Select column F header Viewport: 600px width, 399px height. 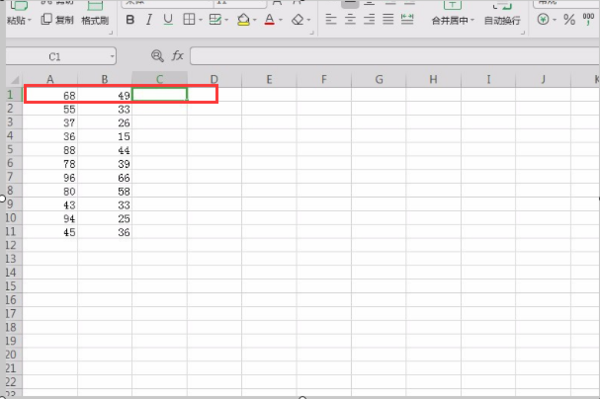point(324,80)
